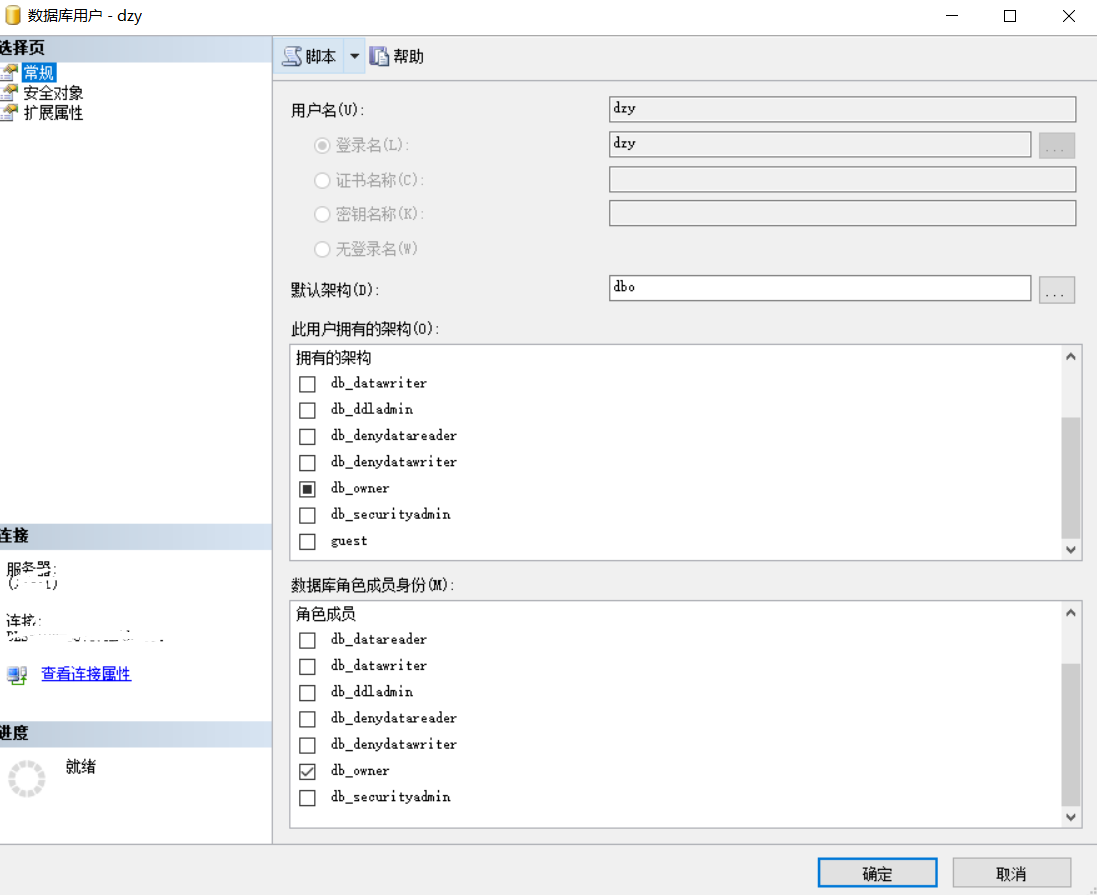Select the 无登录名 radio button

[x=322, y=249]
